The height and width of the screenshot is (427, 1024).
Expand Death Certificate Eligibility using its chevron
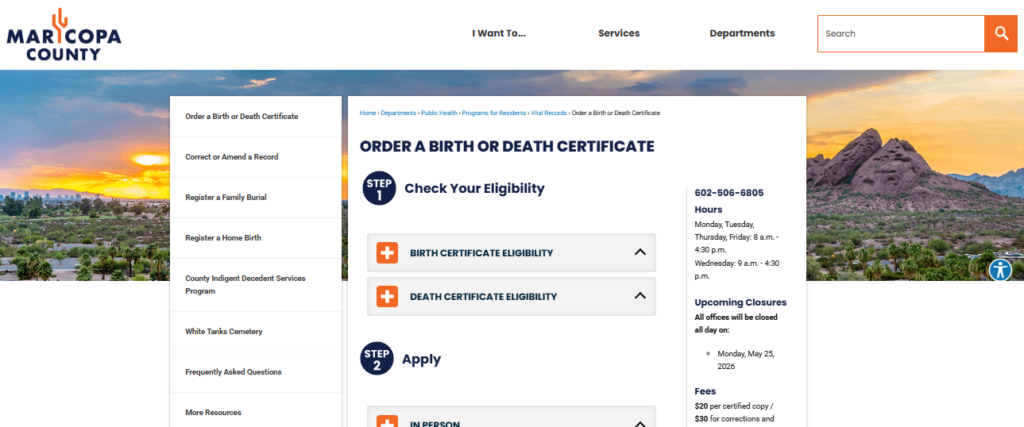click(640, 296)
